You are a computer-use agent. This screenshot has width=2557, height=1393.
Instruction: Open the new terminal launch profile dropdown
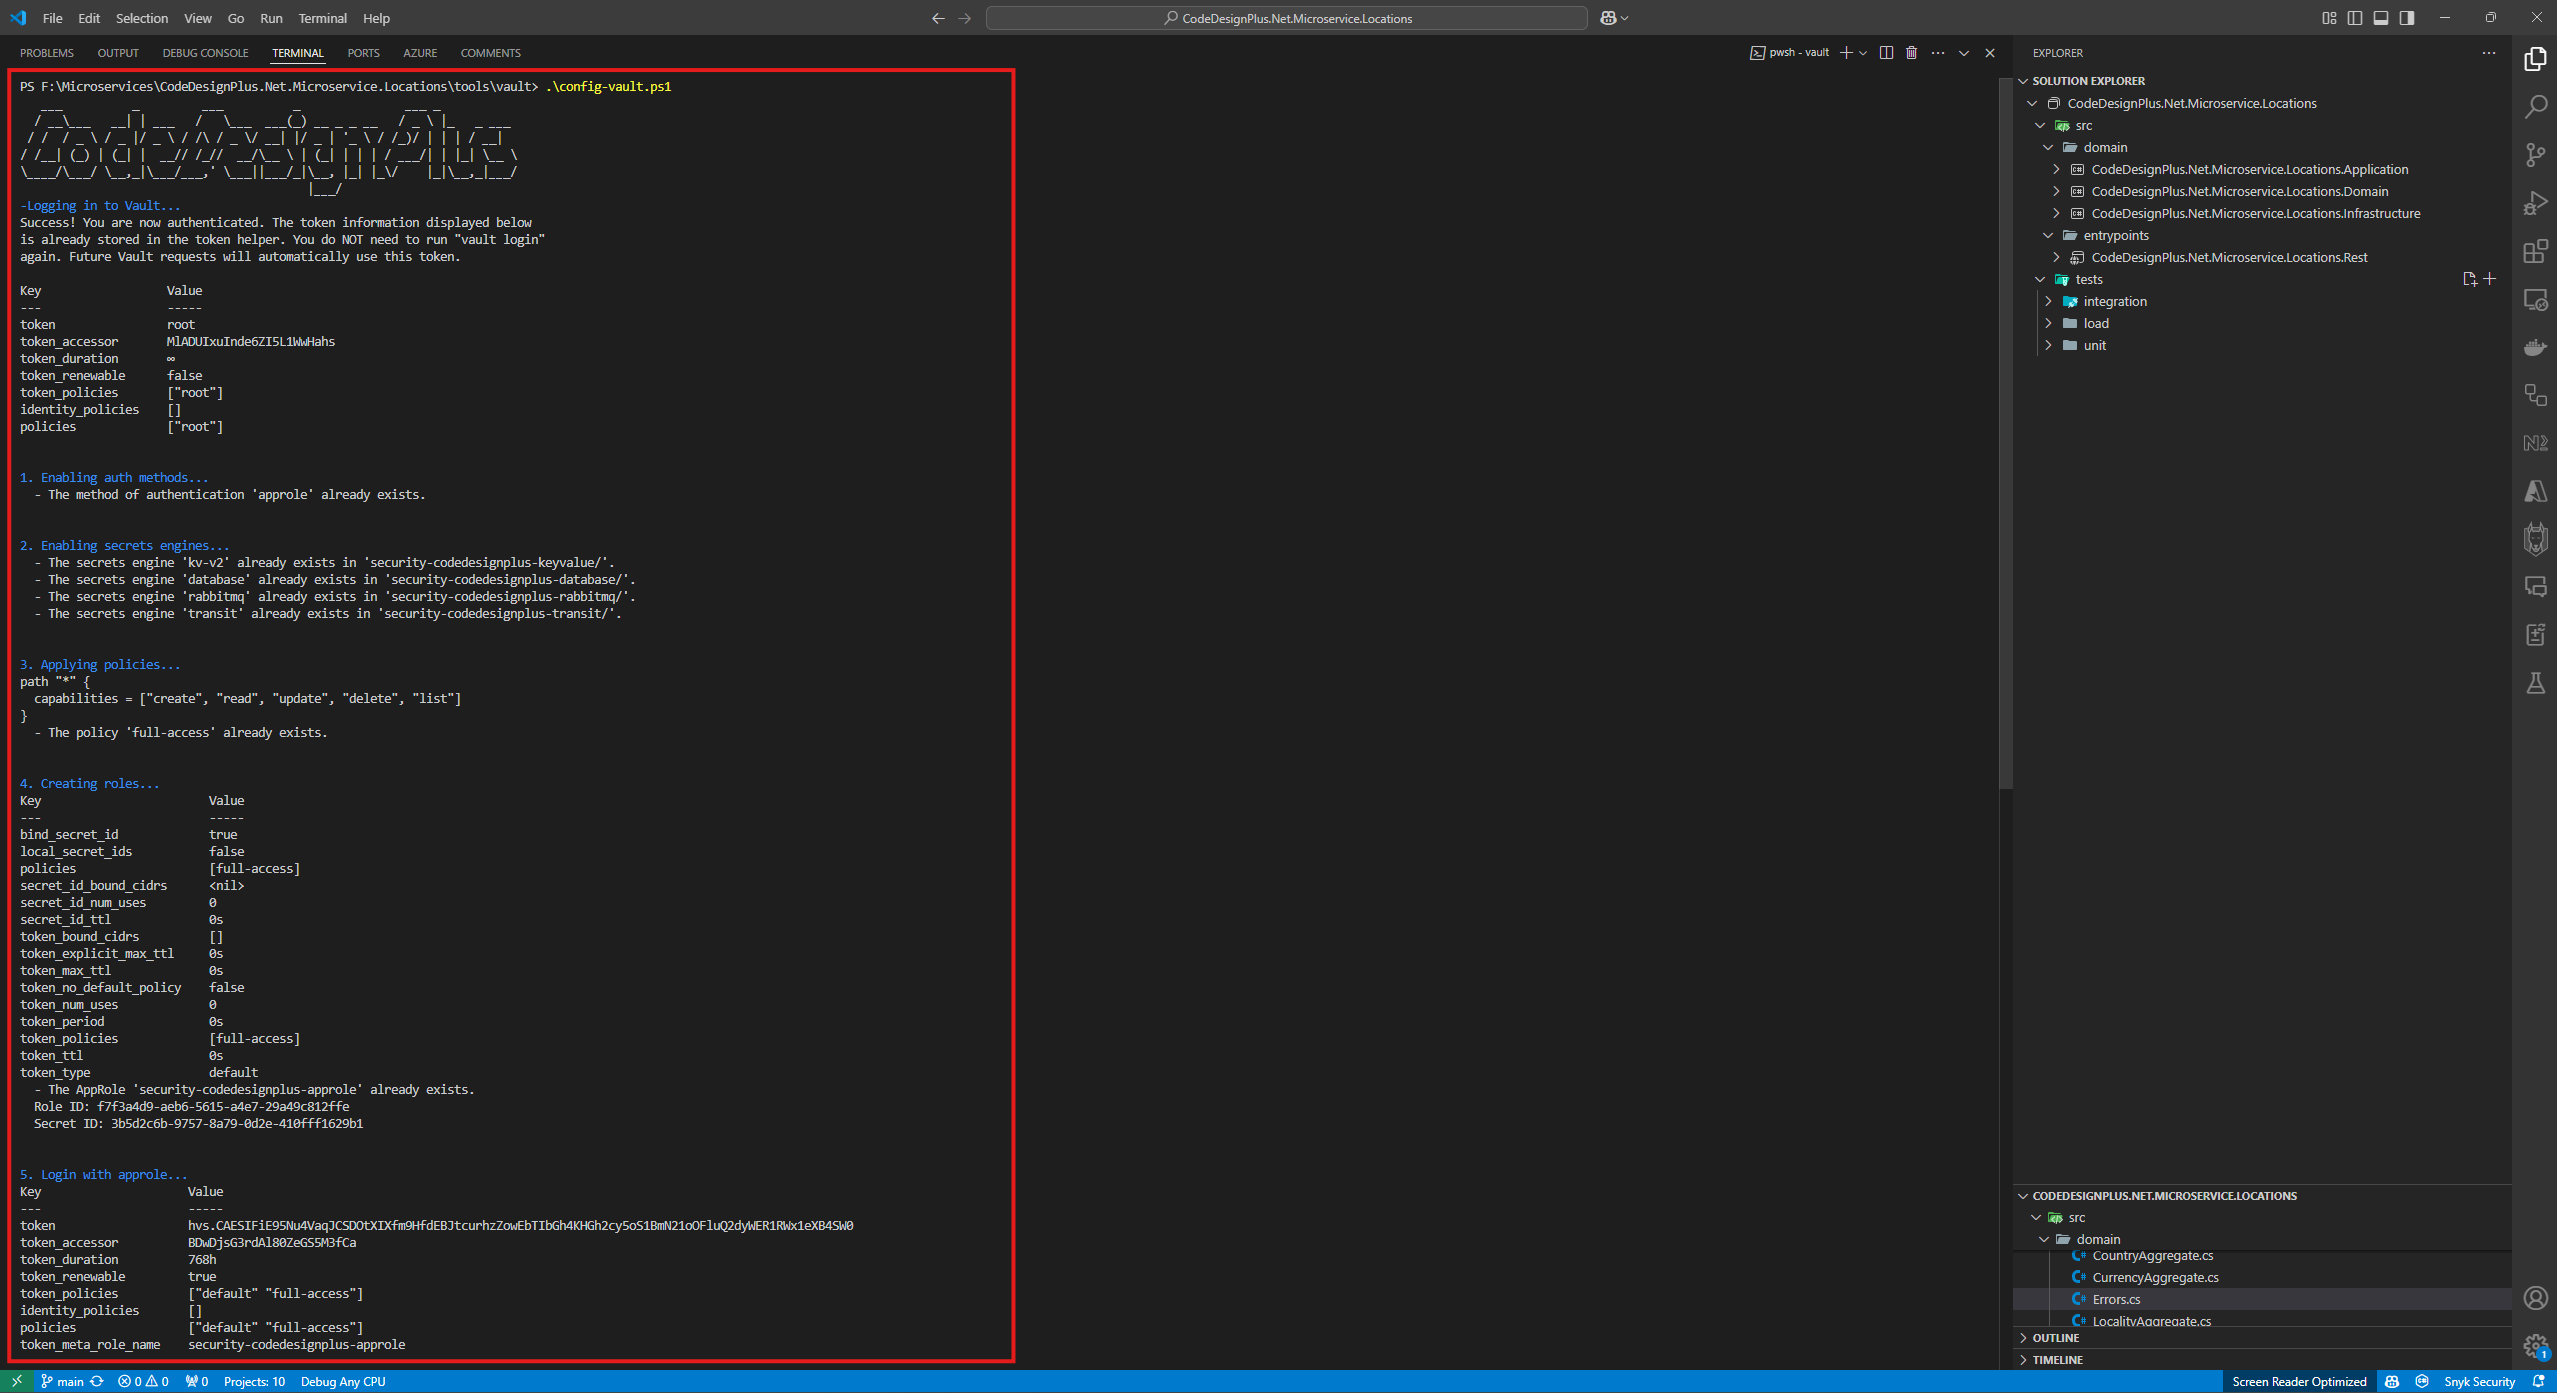pos(1863,53)
